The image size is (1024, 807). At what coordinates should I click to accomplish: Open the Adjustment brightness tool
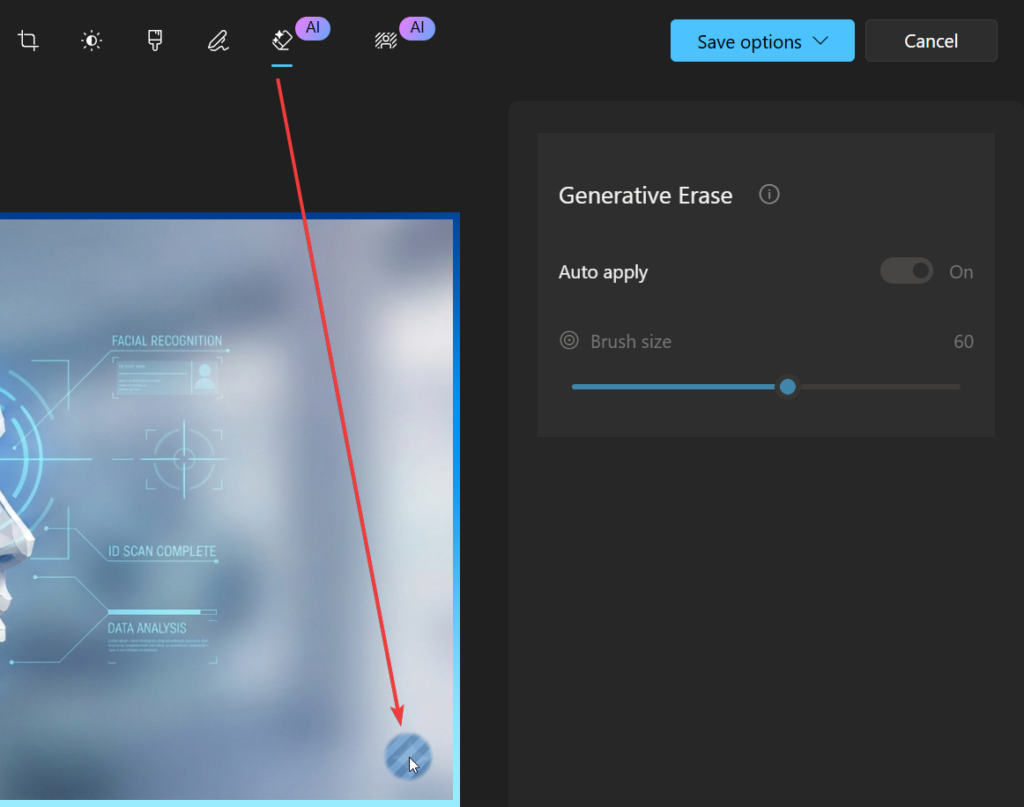pos(91,41)
